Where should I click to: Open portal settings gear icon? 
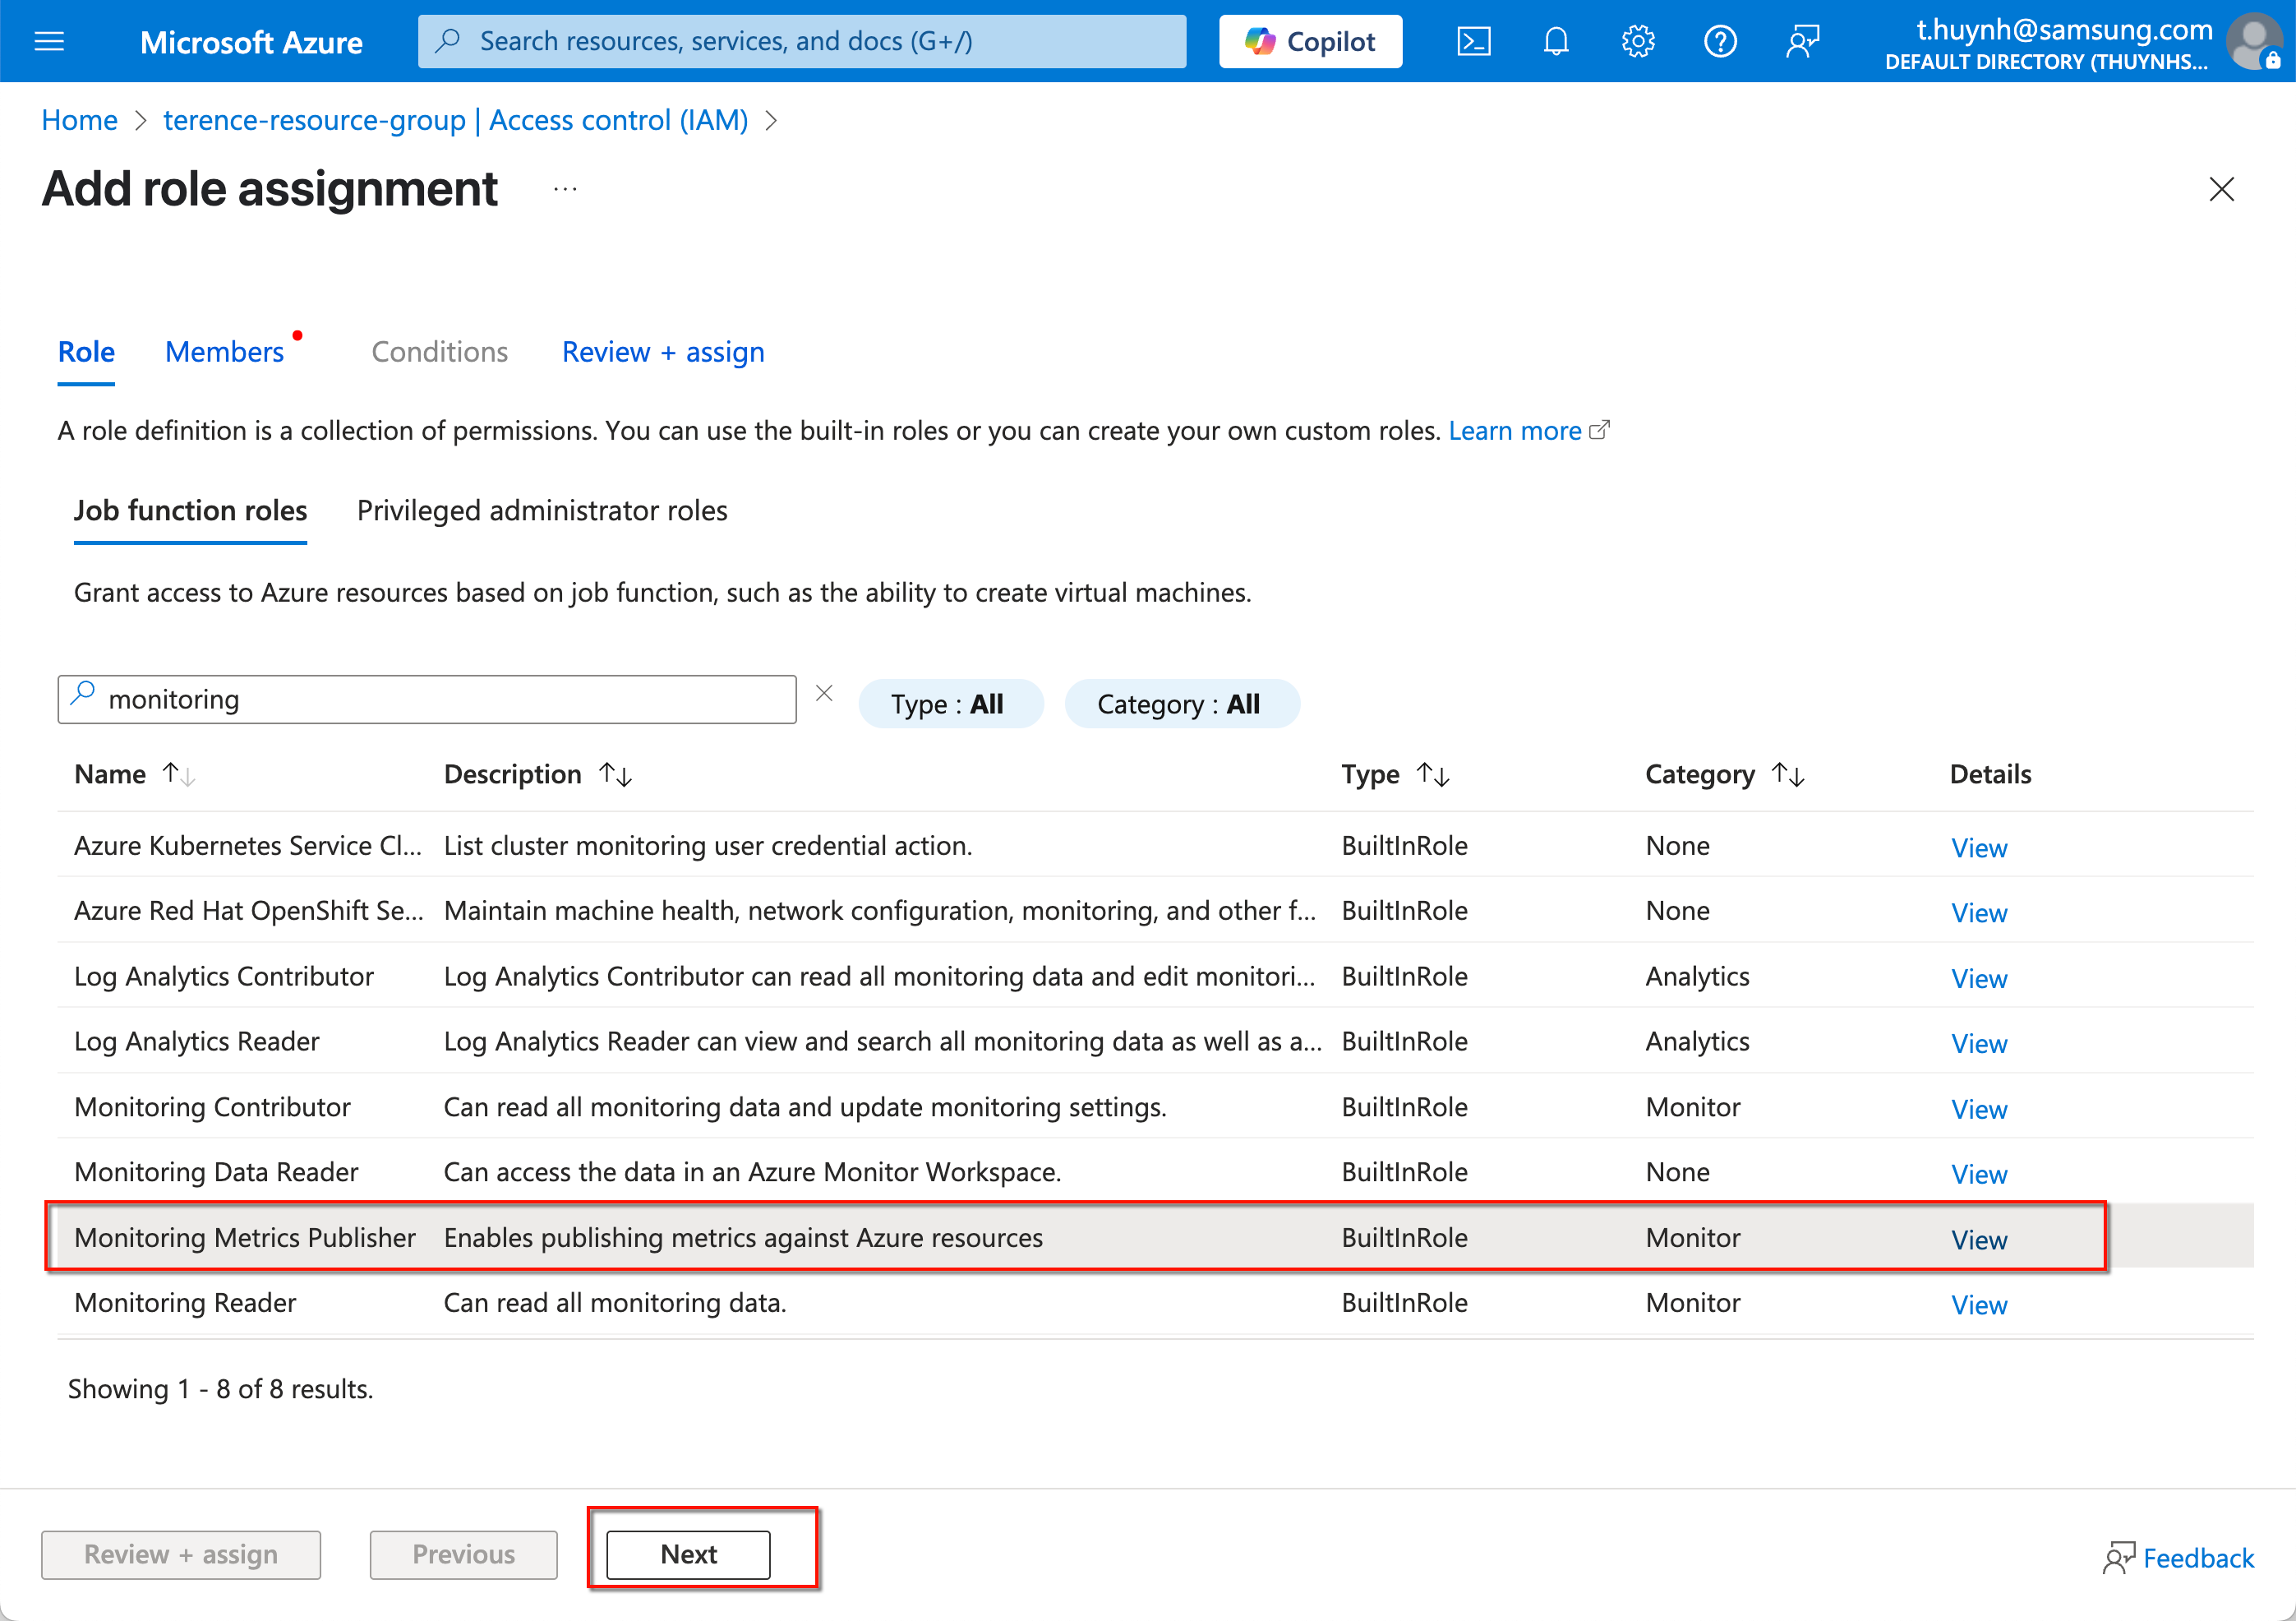pos(1637,41)
